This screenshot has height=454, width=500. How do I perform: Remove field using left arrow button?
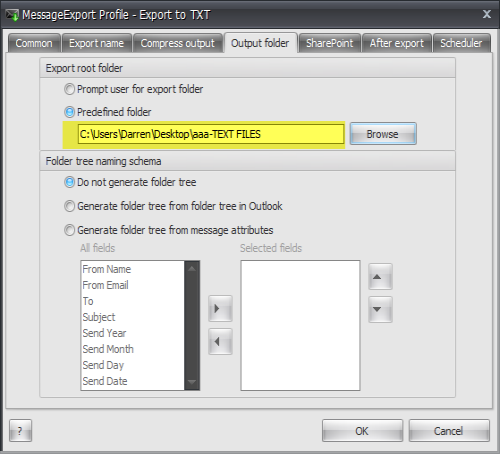coord(220,341)
